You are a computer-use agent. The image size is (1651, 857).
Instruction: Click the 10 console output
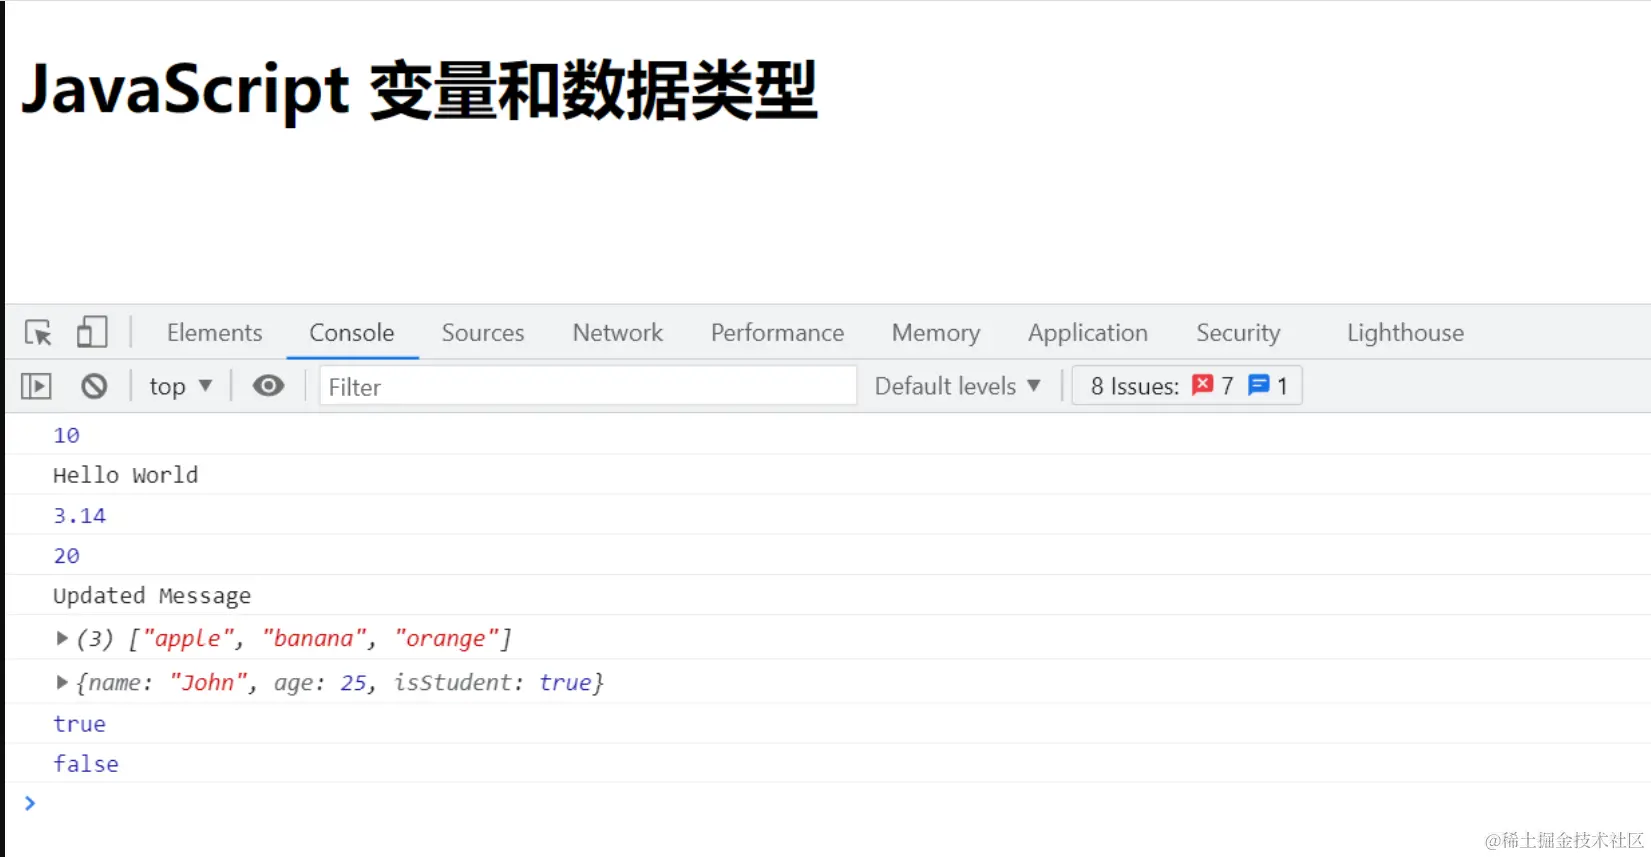pos(66,435)
